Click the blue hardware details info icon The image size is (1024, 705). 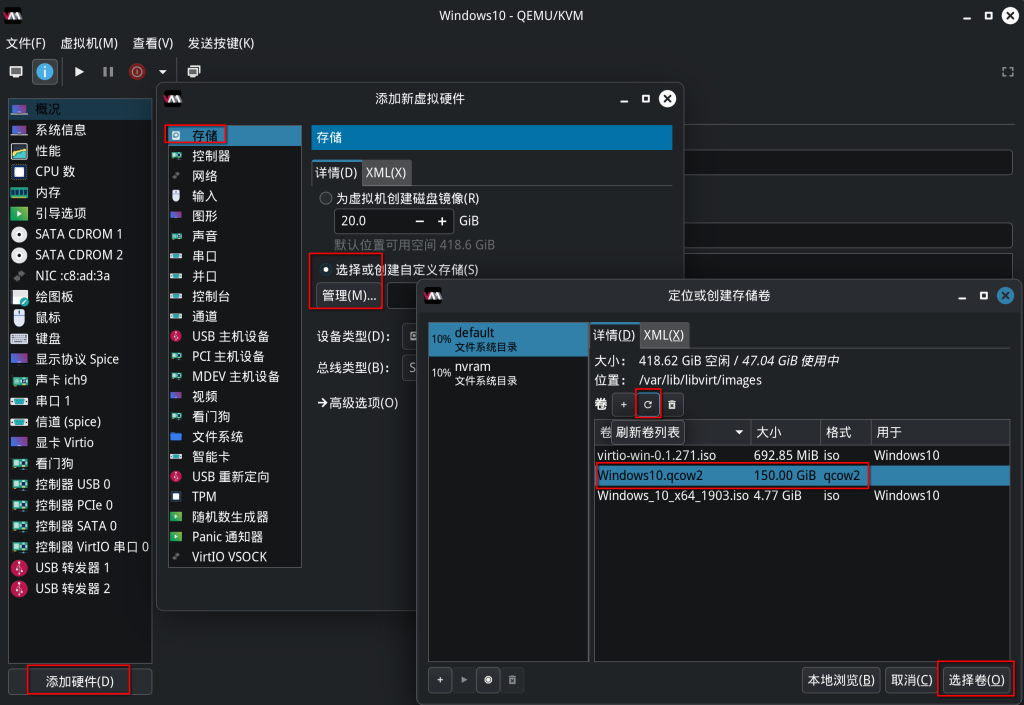45,71
